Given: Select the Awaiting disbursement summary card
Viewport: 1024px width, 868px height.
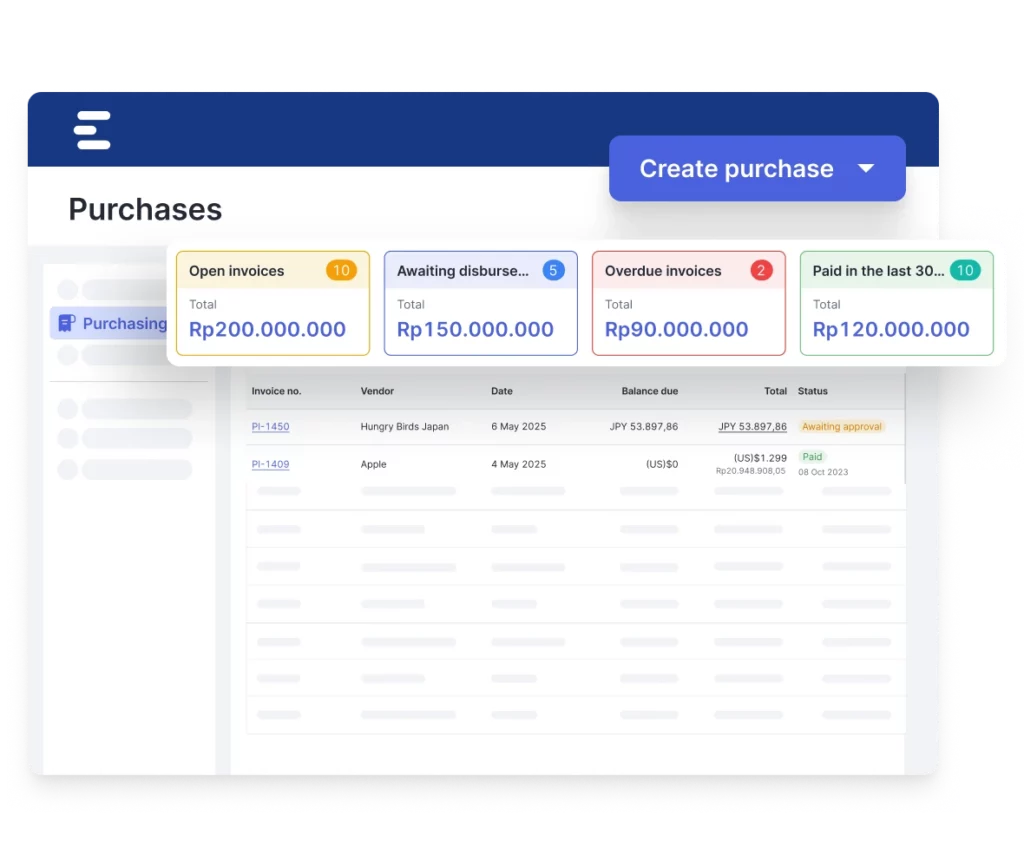Looking at the screenshot, I should [480, 304].
